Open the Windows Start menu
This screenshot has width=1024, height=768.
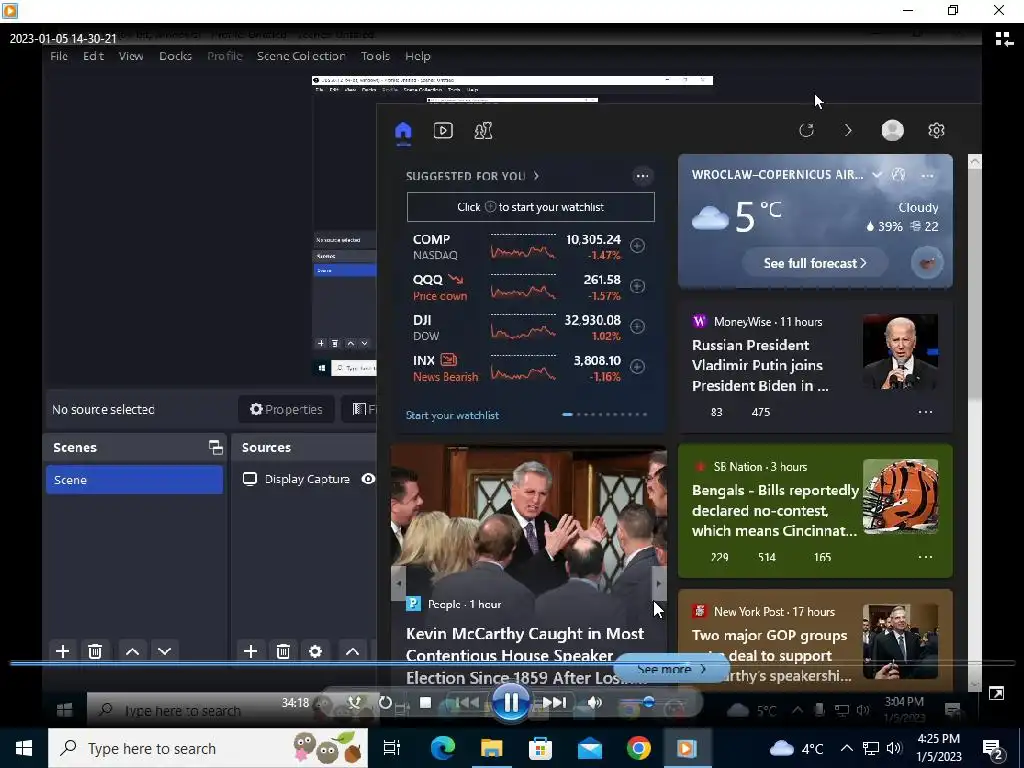24,748
